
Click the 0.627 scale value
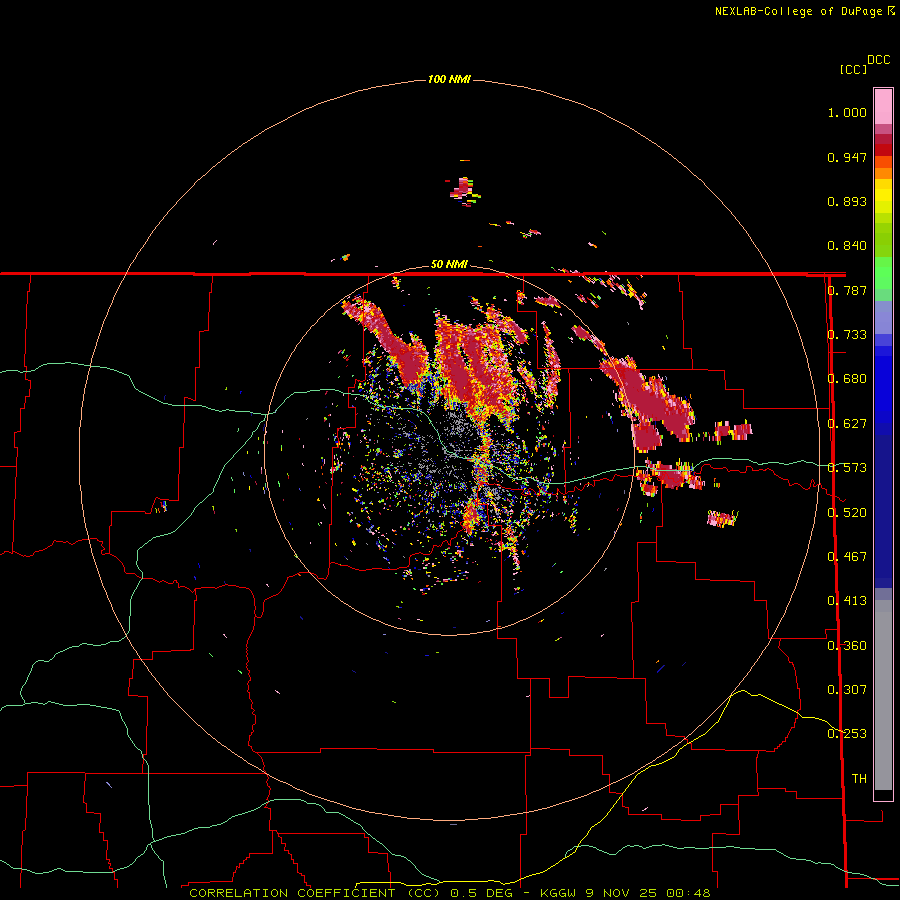(847, 424)
